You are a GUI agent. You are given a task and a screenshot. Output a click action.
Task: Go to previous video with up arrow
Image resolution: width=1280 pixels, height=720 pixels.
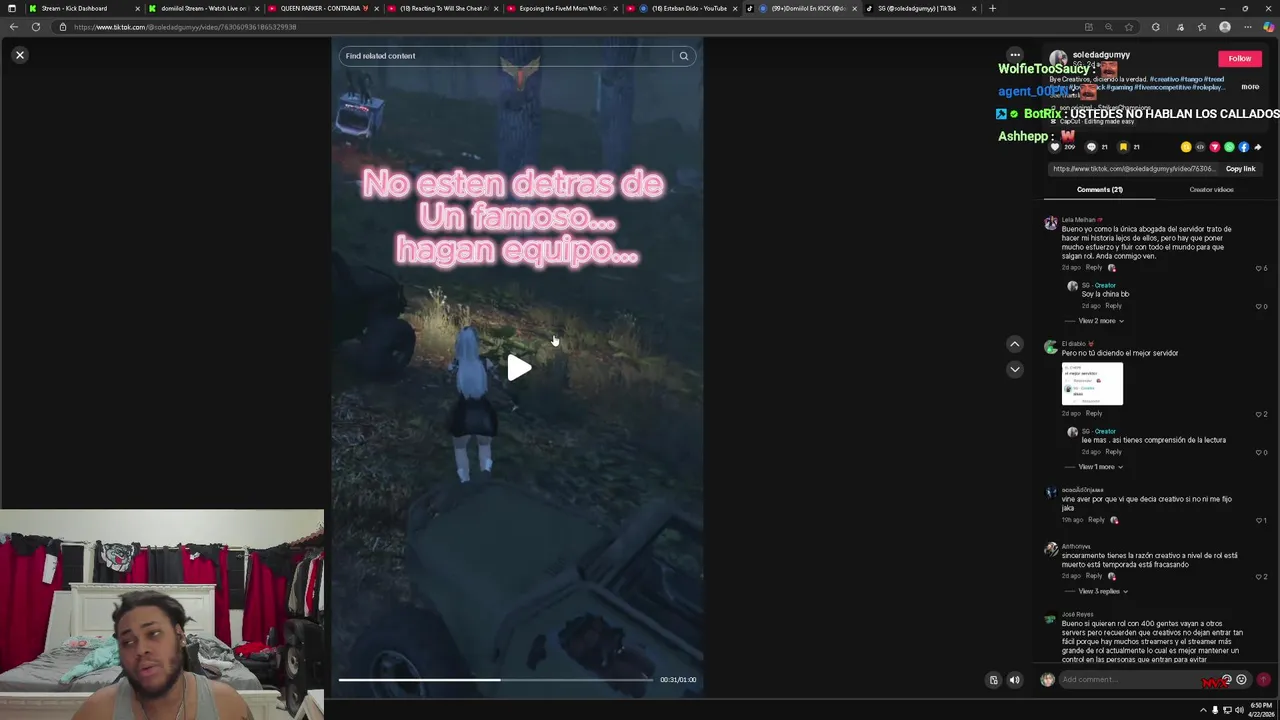(x=1015, y=344)
